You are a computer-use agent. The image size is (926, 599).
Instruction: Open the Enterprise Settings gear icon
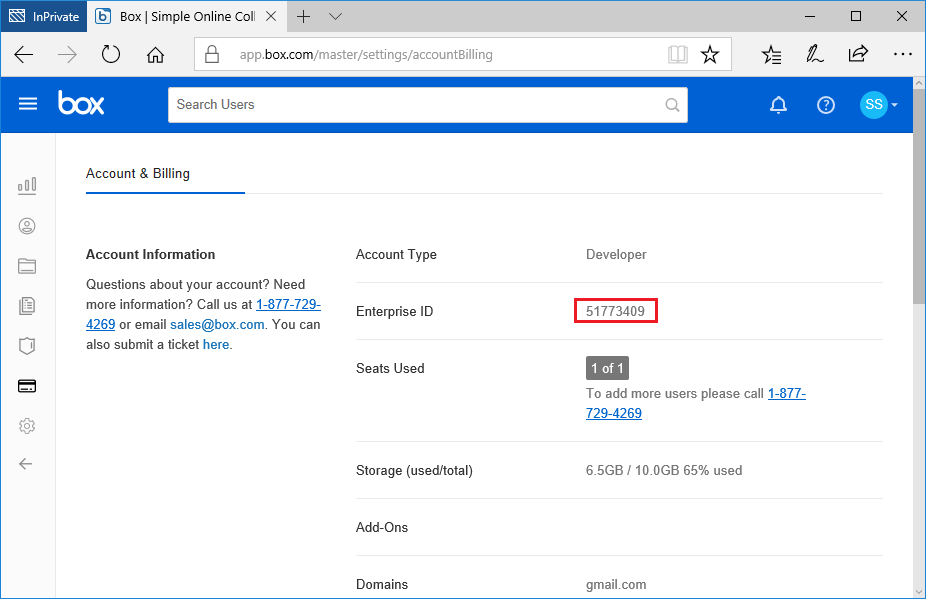coord(27,426)
